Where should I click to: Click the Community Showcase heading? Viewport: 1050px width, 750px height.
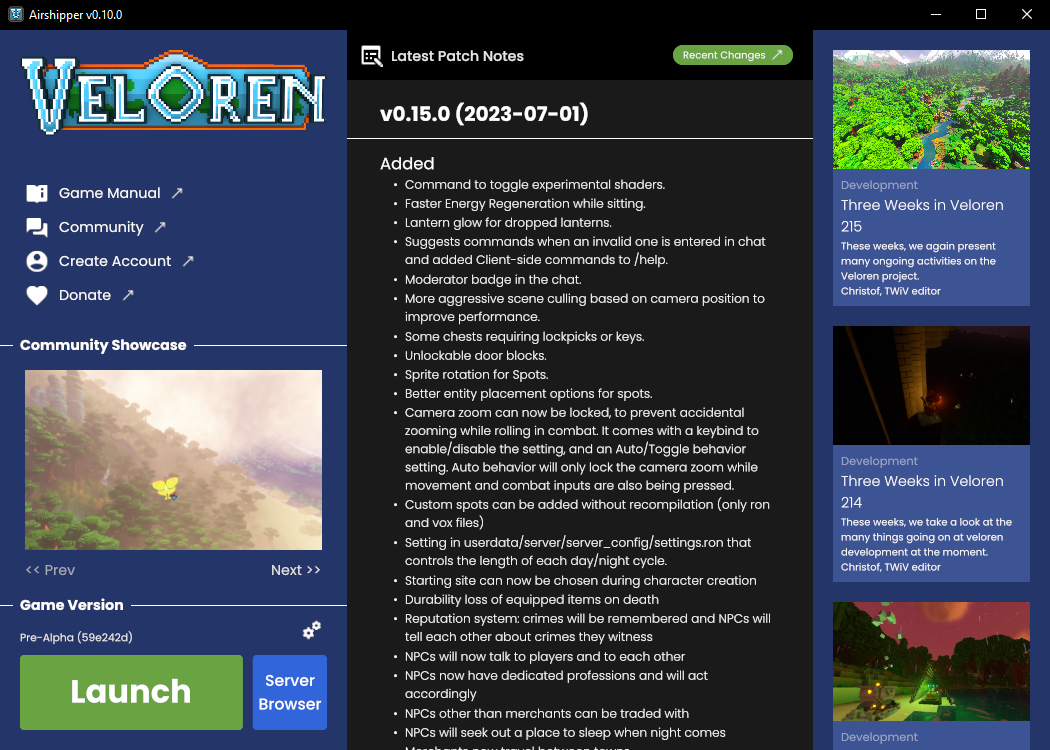point(103,345)
